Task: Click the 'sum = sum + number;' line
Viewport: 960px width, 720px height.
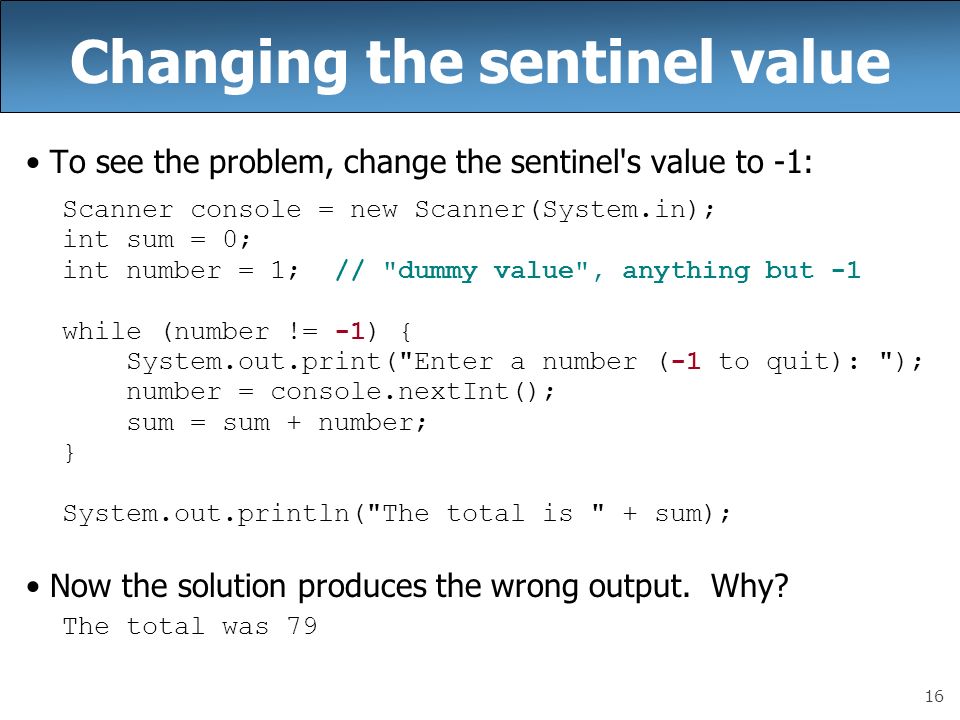Action: (276, 422)
